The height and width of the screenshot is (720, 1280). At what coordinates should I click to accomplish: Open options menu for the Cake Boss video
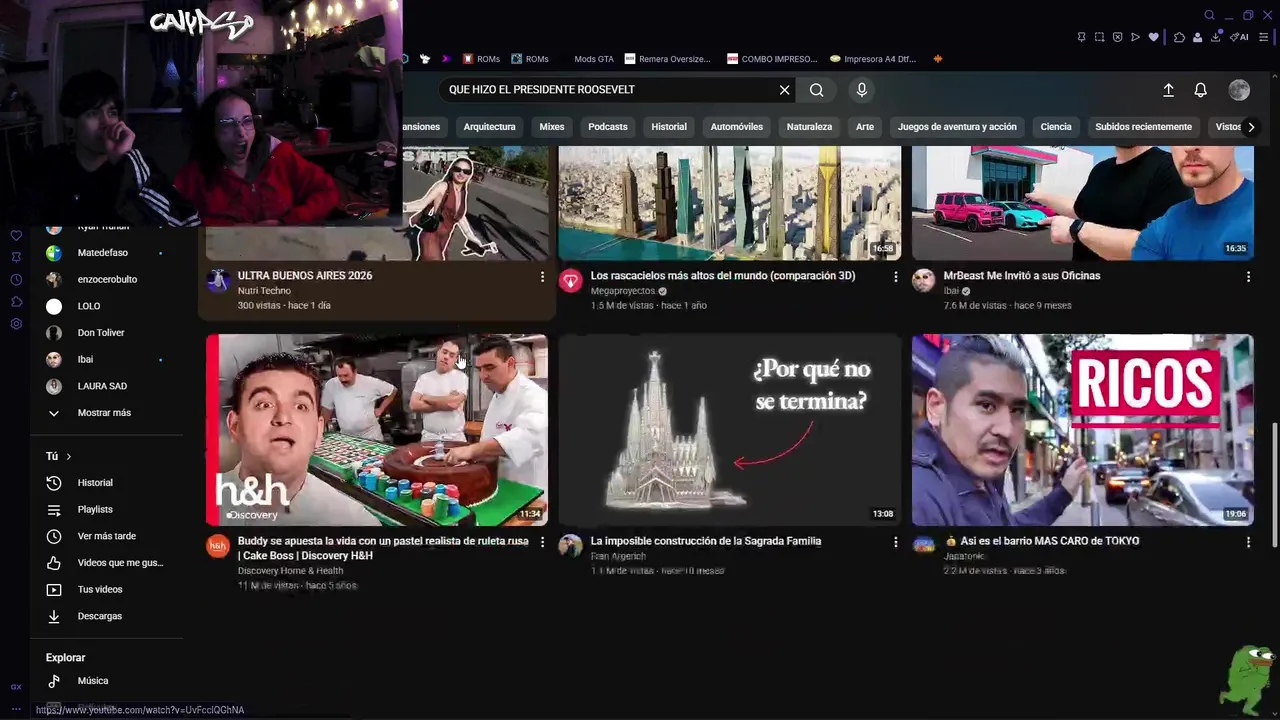(543, 542)
